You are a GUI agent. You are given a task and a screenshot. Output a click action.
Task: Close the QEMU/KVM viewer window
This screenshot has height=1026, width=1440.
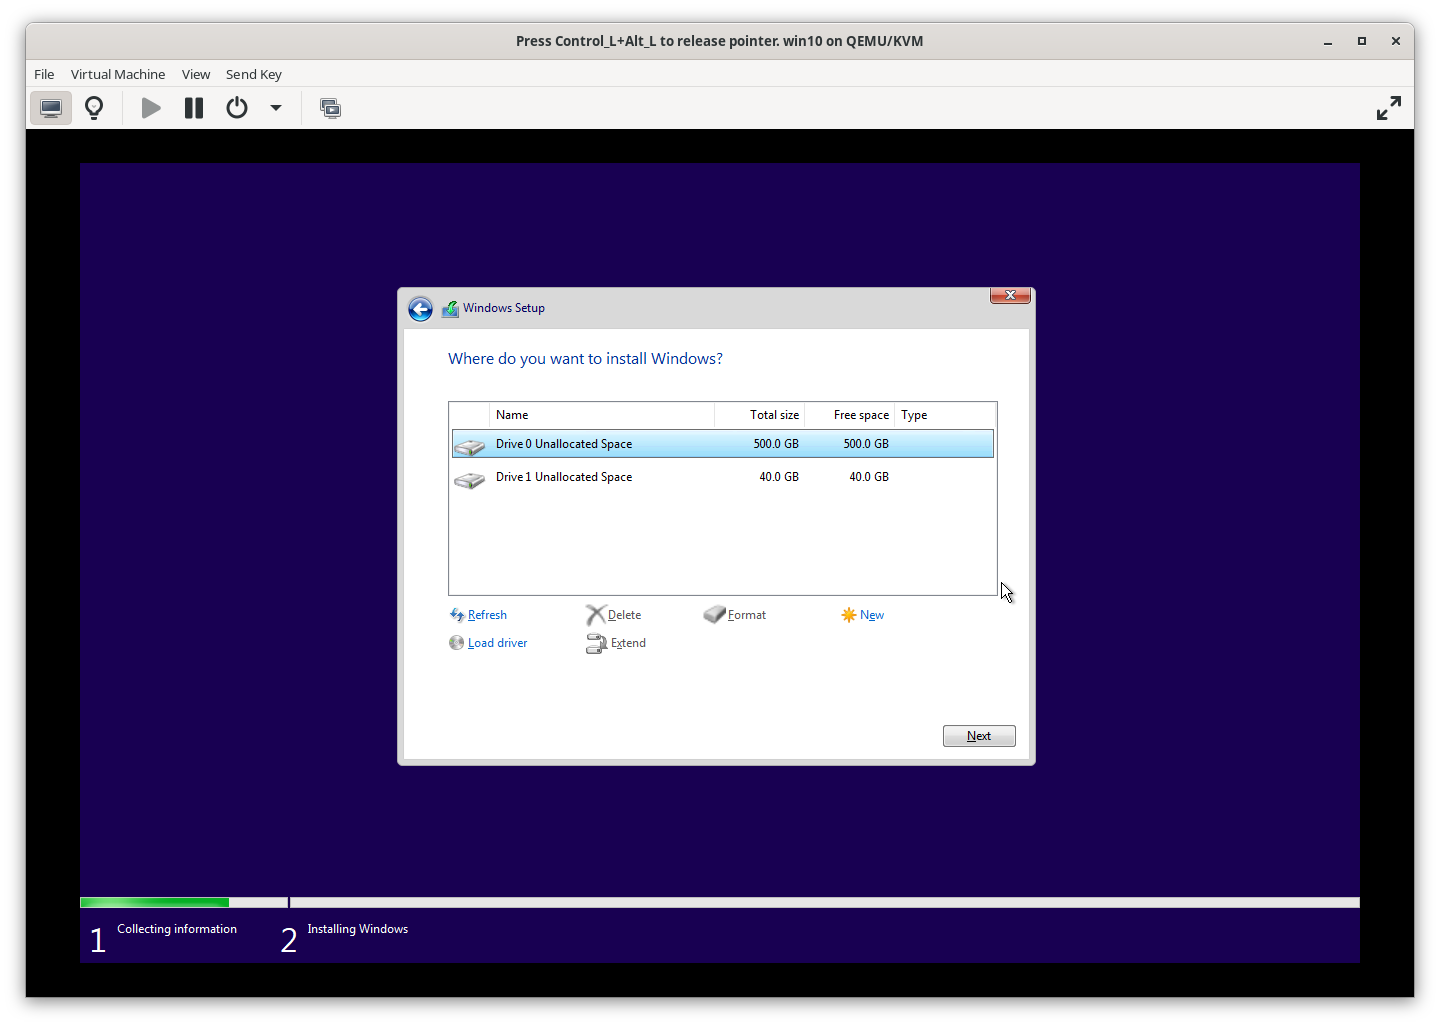click(1395, 41)
